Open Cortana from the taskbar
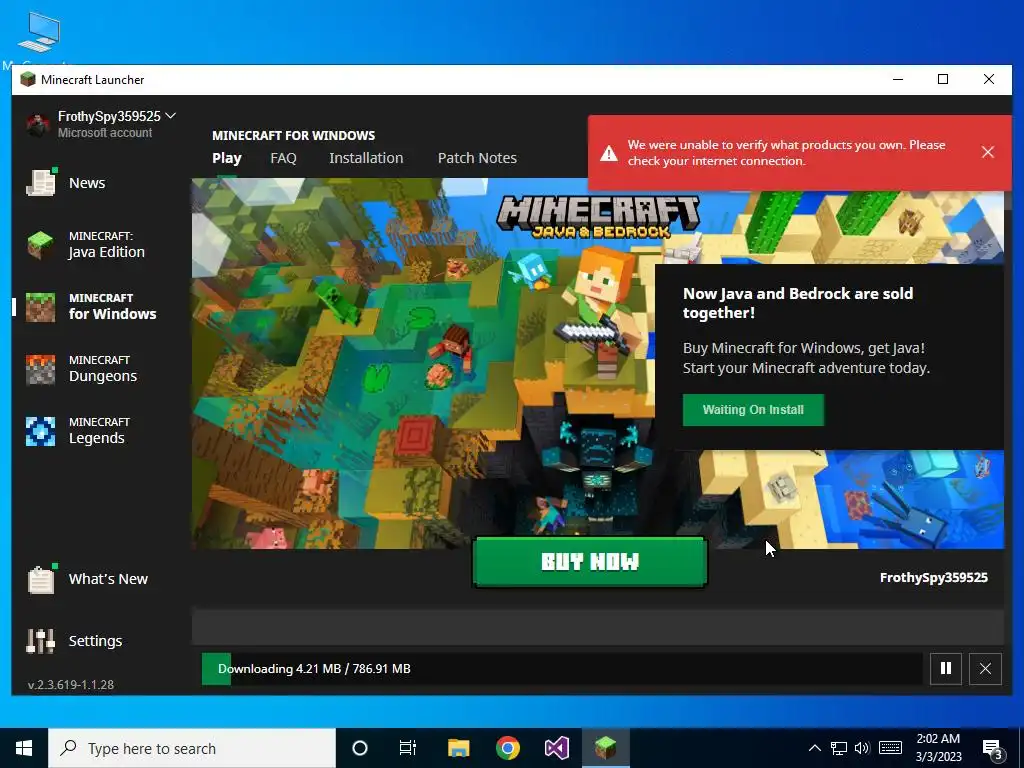The image size is (1024, 768). click(x=360, y=748)
